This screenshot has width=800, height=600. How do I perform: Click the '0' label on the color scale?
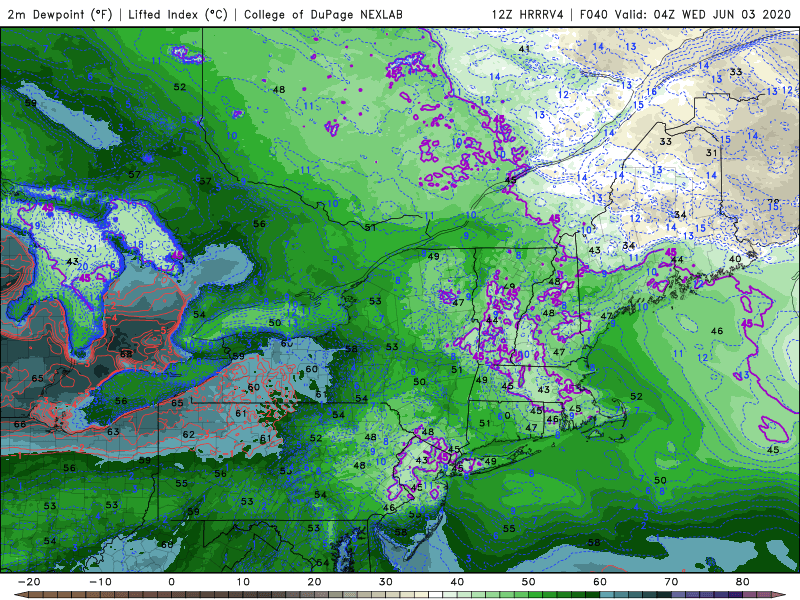coord(171,582)
